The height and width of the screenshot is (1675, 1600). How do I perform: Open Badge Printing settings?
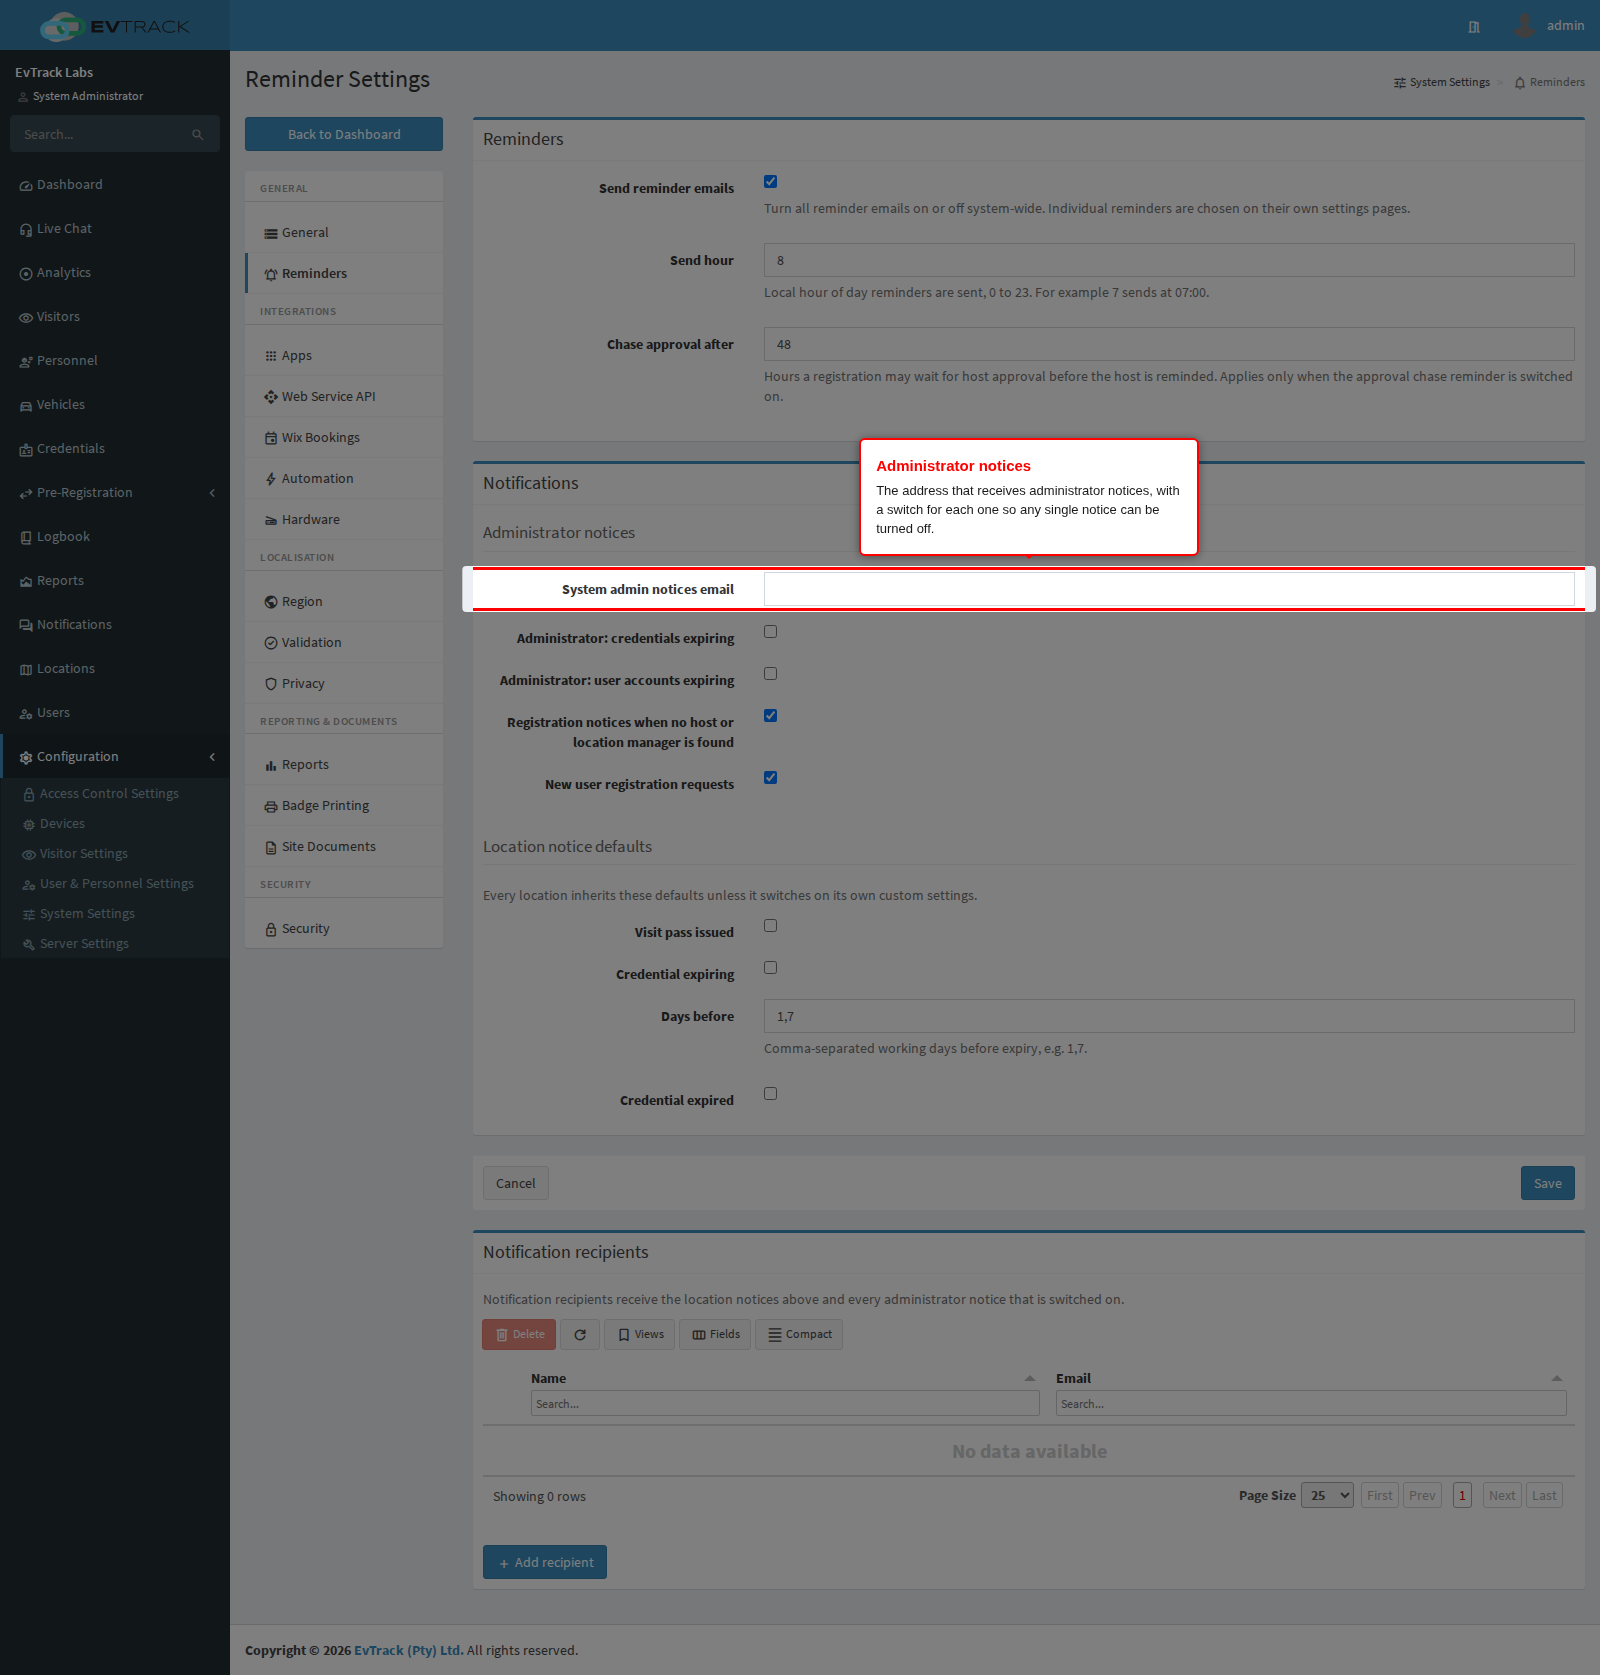click(x=345, y=805)
